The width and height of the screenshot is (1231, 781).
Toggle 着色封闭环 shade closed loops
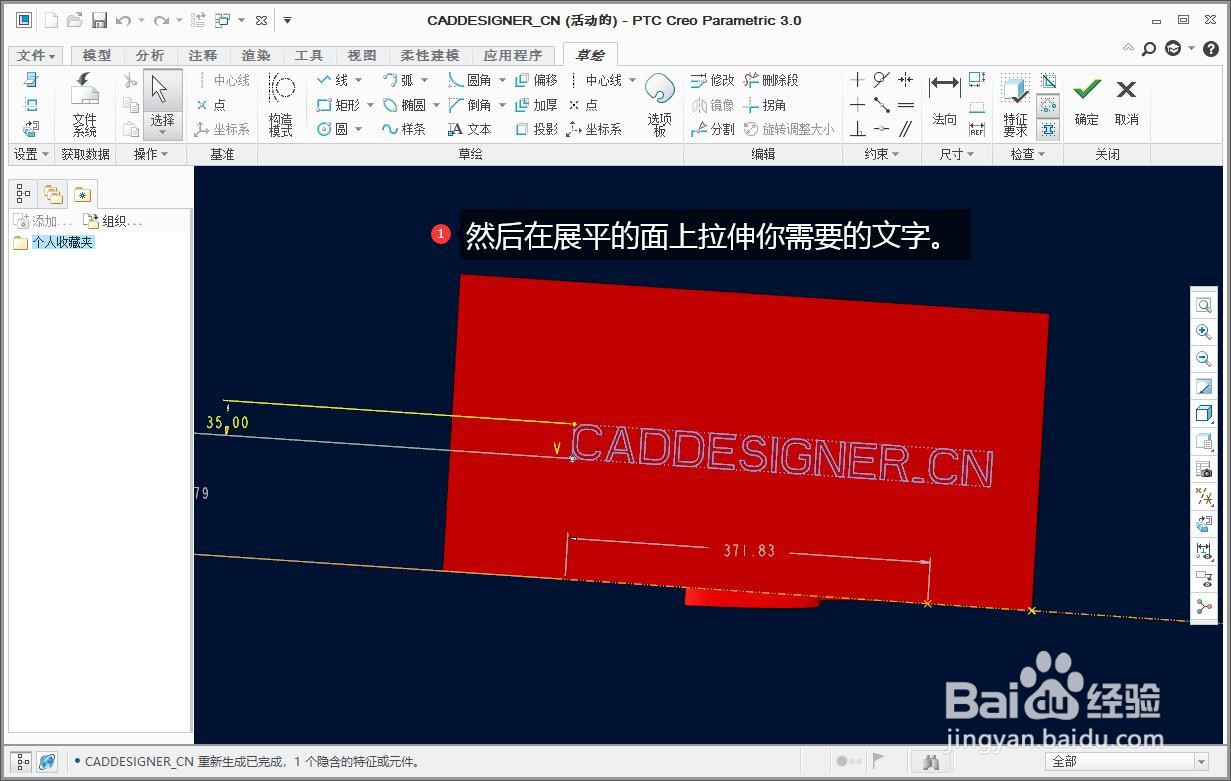pos(1048,129)
